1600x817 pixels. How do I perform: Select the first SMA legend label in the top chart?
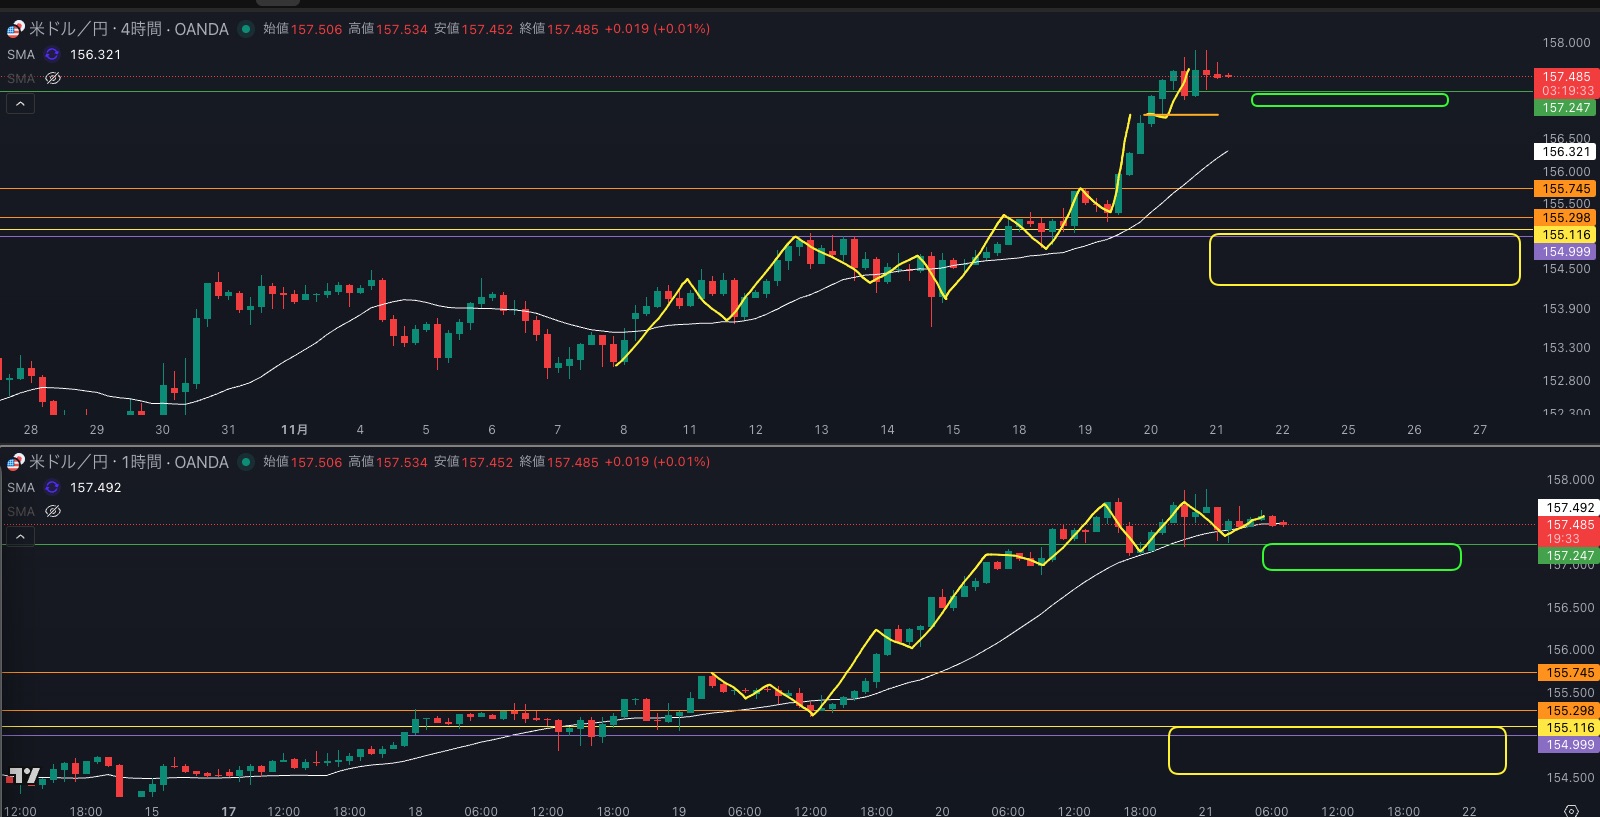(x=21, y=55)
